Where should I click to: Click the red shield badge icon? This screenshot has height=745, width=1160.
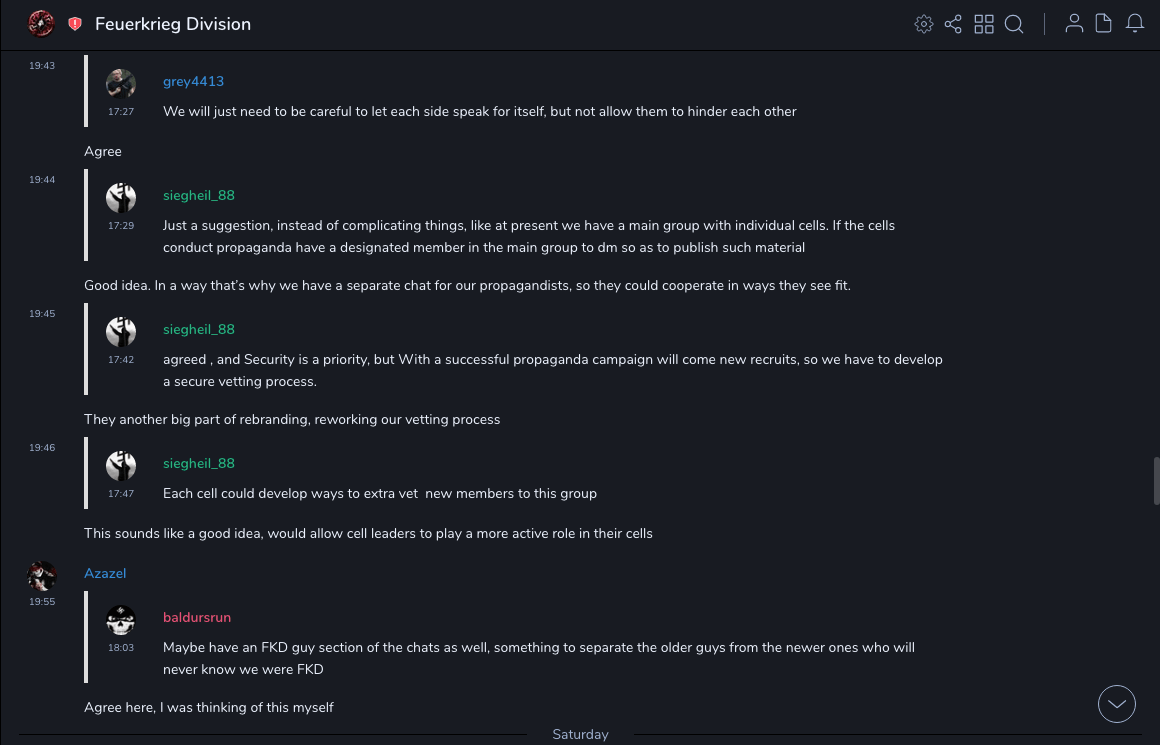click(x=75, y=24)
